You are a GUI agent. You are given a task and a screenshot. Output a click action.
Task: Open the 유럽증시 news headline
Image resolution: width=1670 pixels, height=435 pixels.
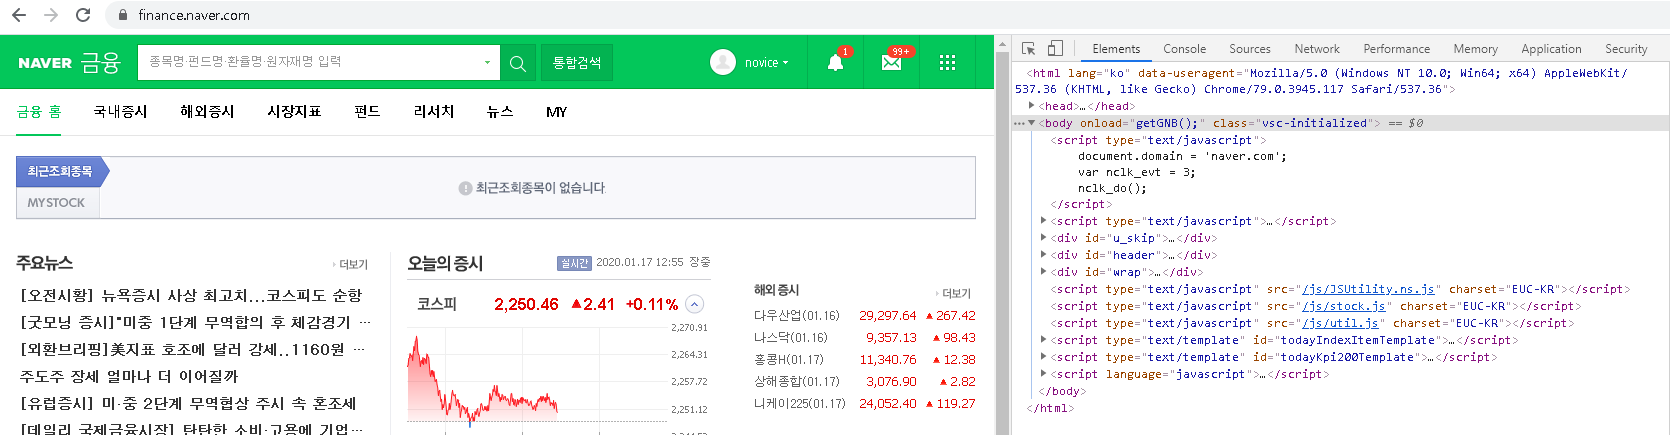tap(188, 404)
